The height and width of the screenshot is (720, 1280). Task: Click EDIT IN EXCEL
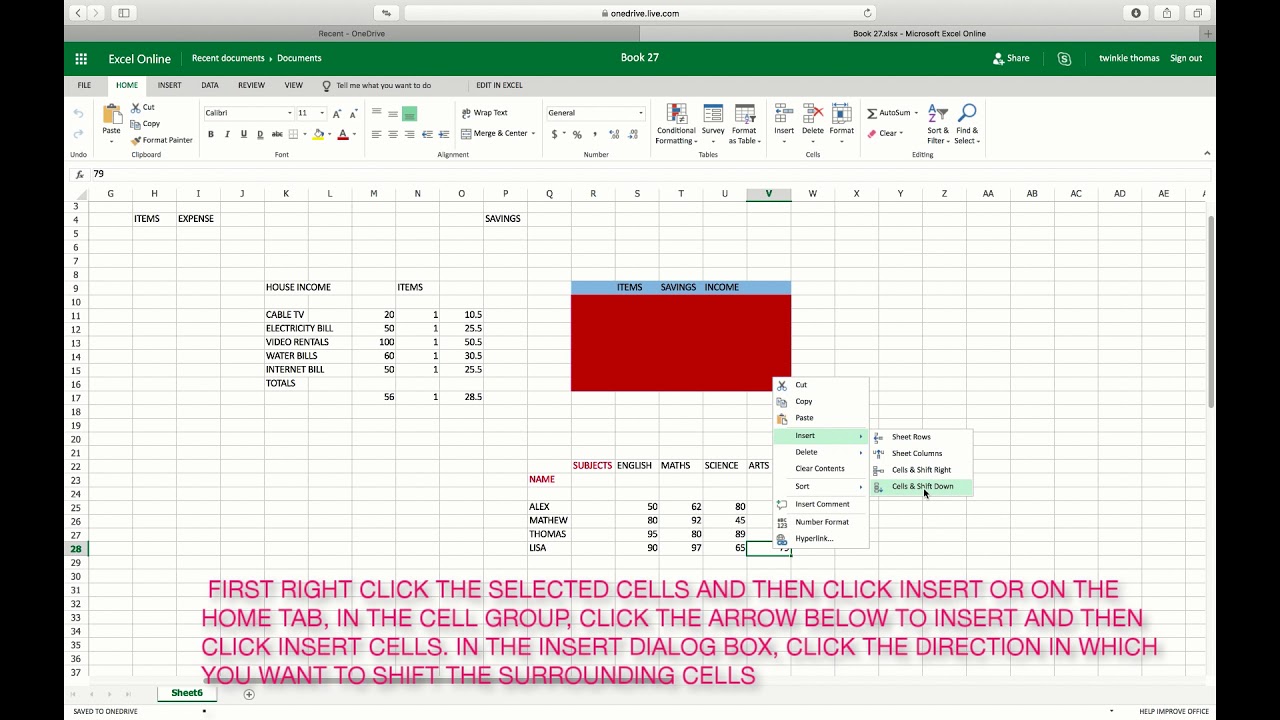tap(499, 85)
